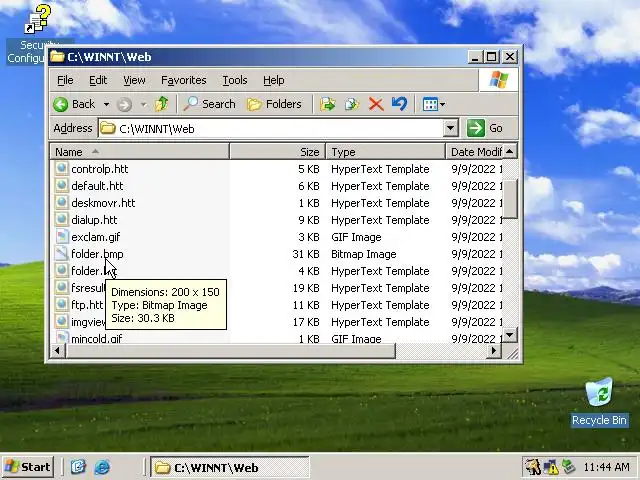The image size is (640, 480).
Task: Click the 11:44 AM tray clock
Action: (x=606, y=467)
